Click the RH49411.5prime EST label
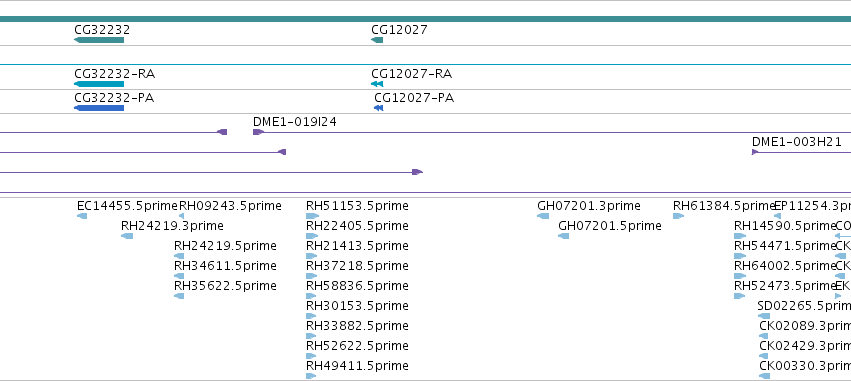The image size is (851, 381). [x=357, y=366]
